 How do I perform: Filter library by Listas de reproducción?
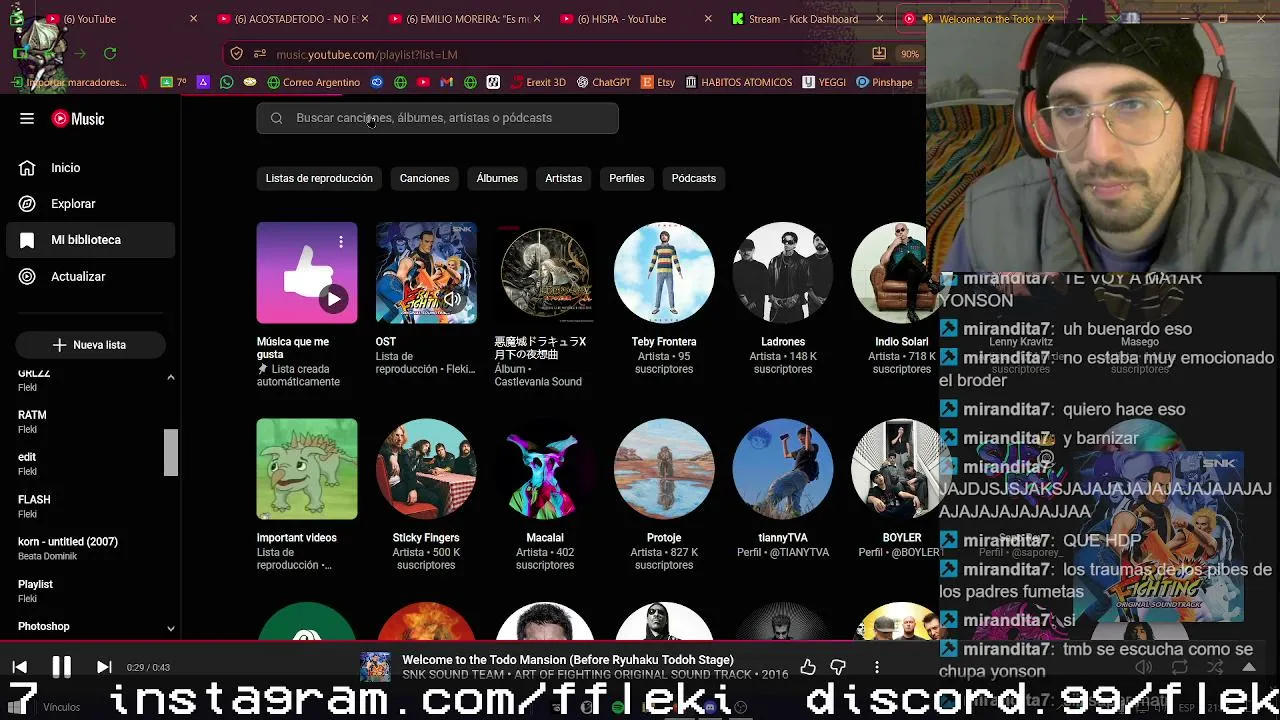point(319,178)
